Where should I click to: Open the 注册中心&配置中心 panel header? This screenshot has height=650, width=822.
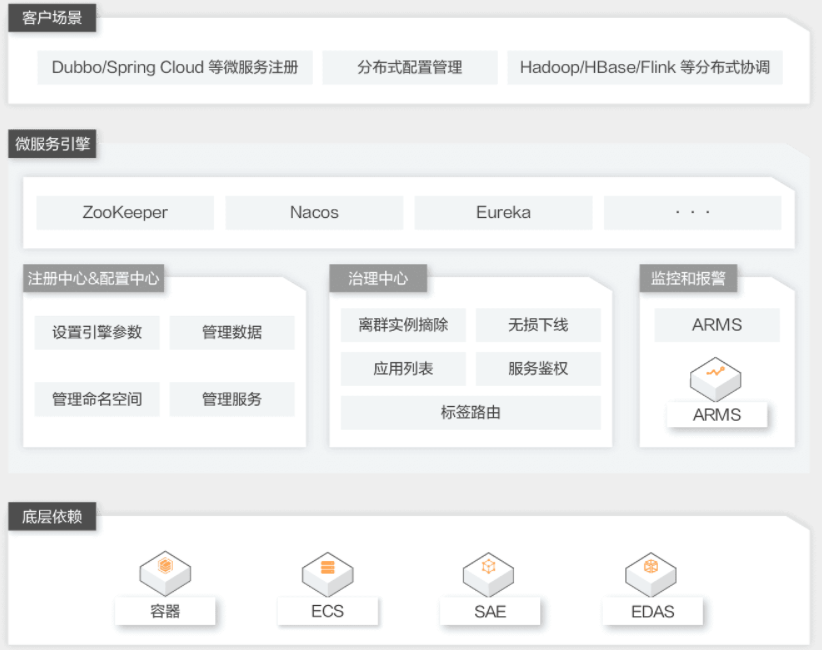93,278
